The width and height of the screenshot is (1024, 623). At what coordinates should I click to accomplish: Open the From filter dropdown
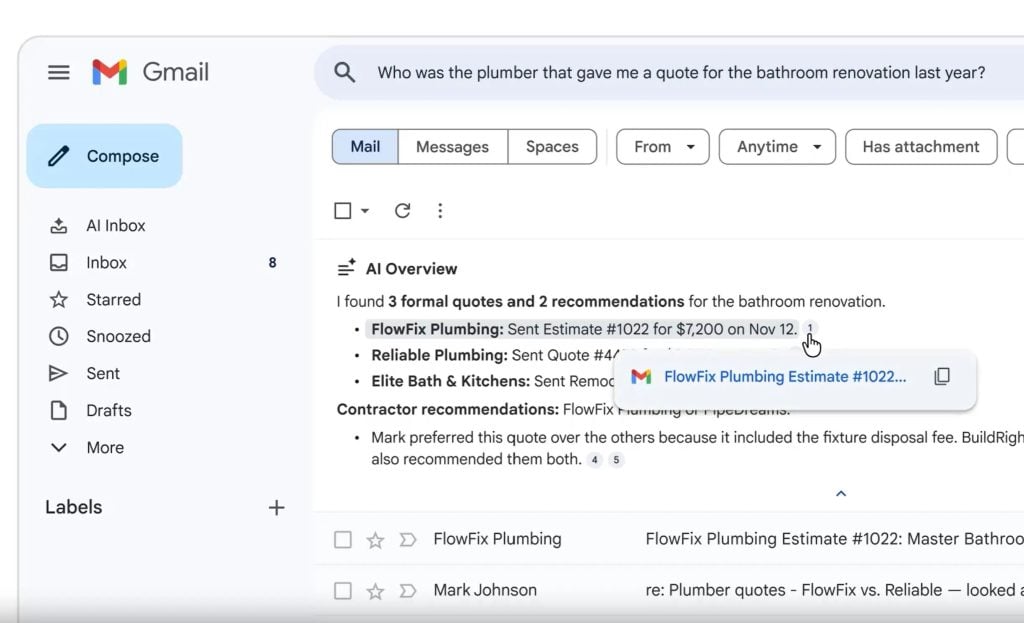point(662,146)
